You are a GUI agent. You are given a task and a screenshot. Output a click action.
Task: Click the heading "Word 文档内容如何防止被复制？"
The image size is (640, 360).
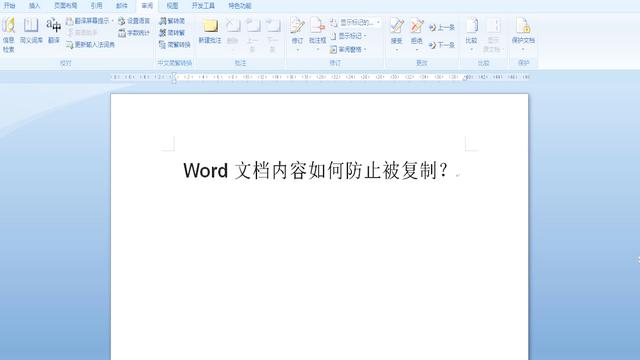[316, 171]
